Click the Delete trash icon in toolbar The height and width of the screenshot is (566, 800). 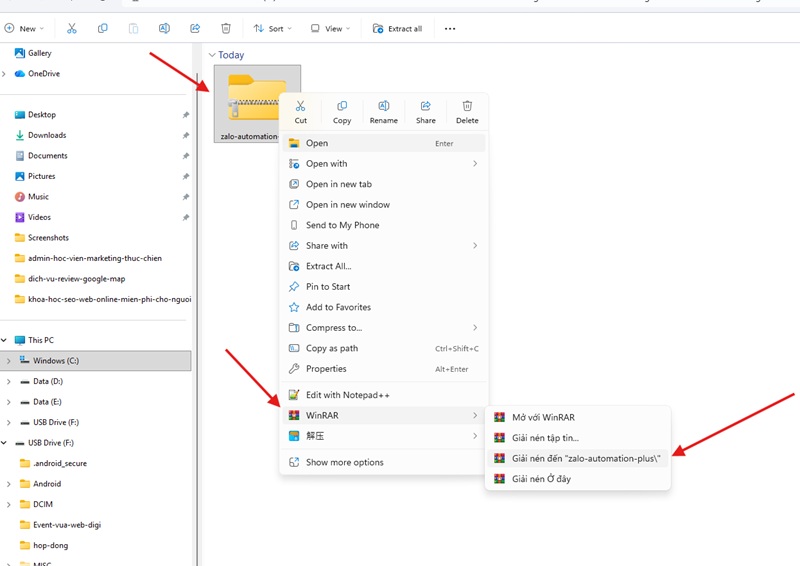click(226, 29)
